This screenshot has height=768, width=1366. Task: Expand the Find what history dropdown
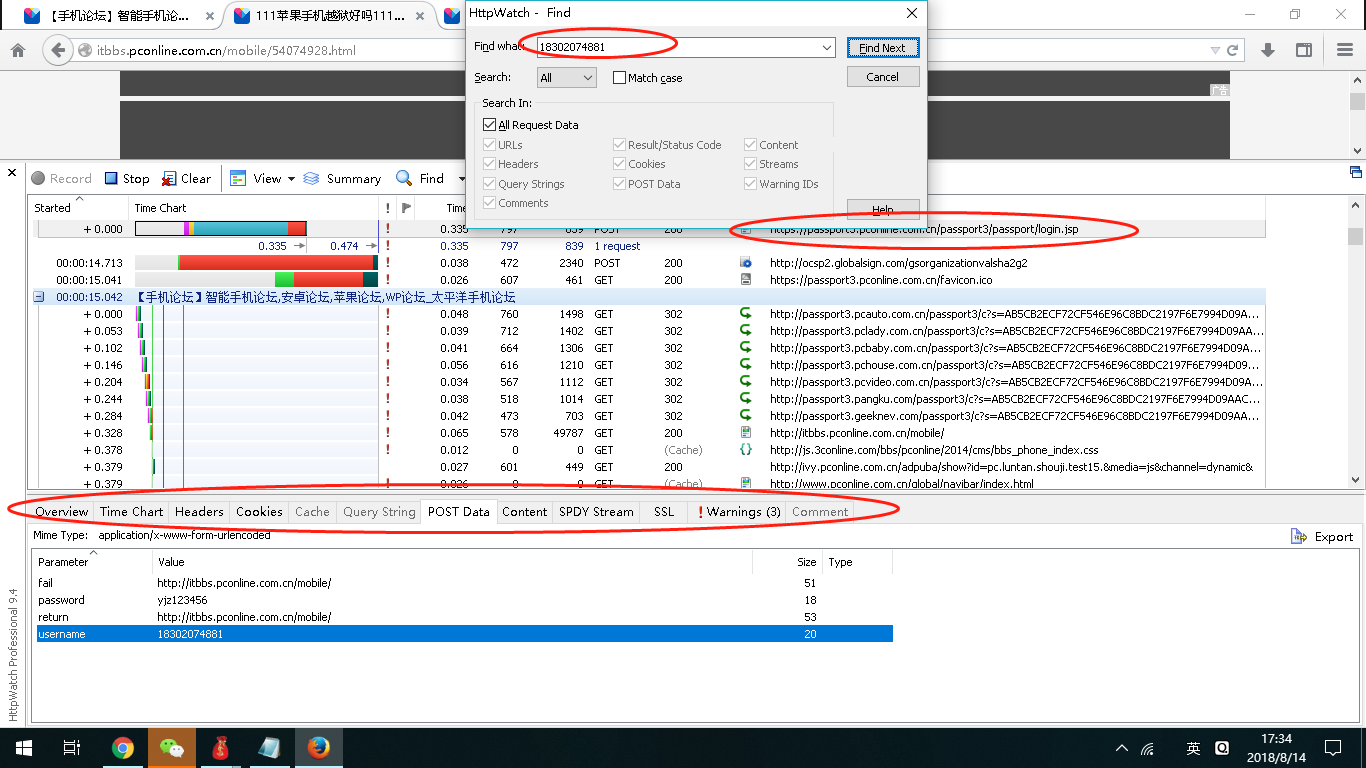point(827,48)
